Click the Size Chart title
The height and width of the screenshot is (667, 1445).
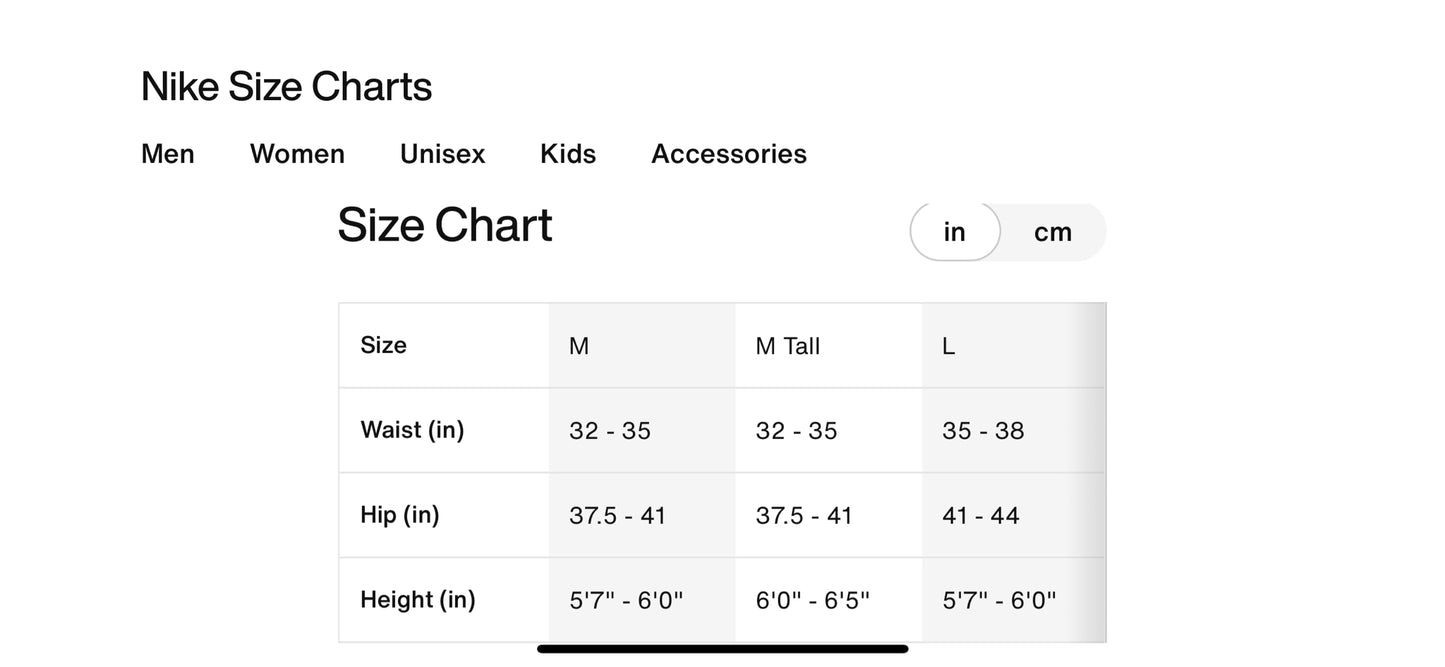(445, 225)
